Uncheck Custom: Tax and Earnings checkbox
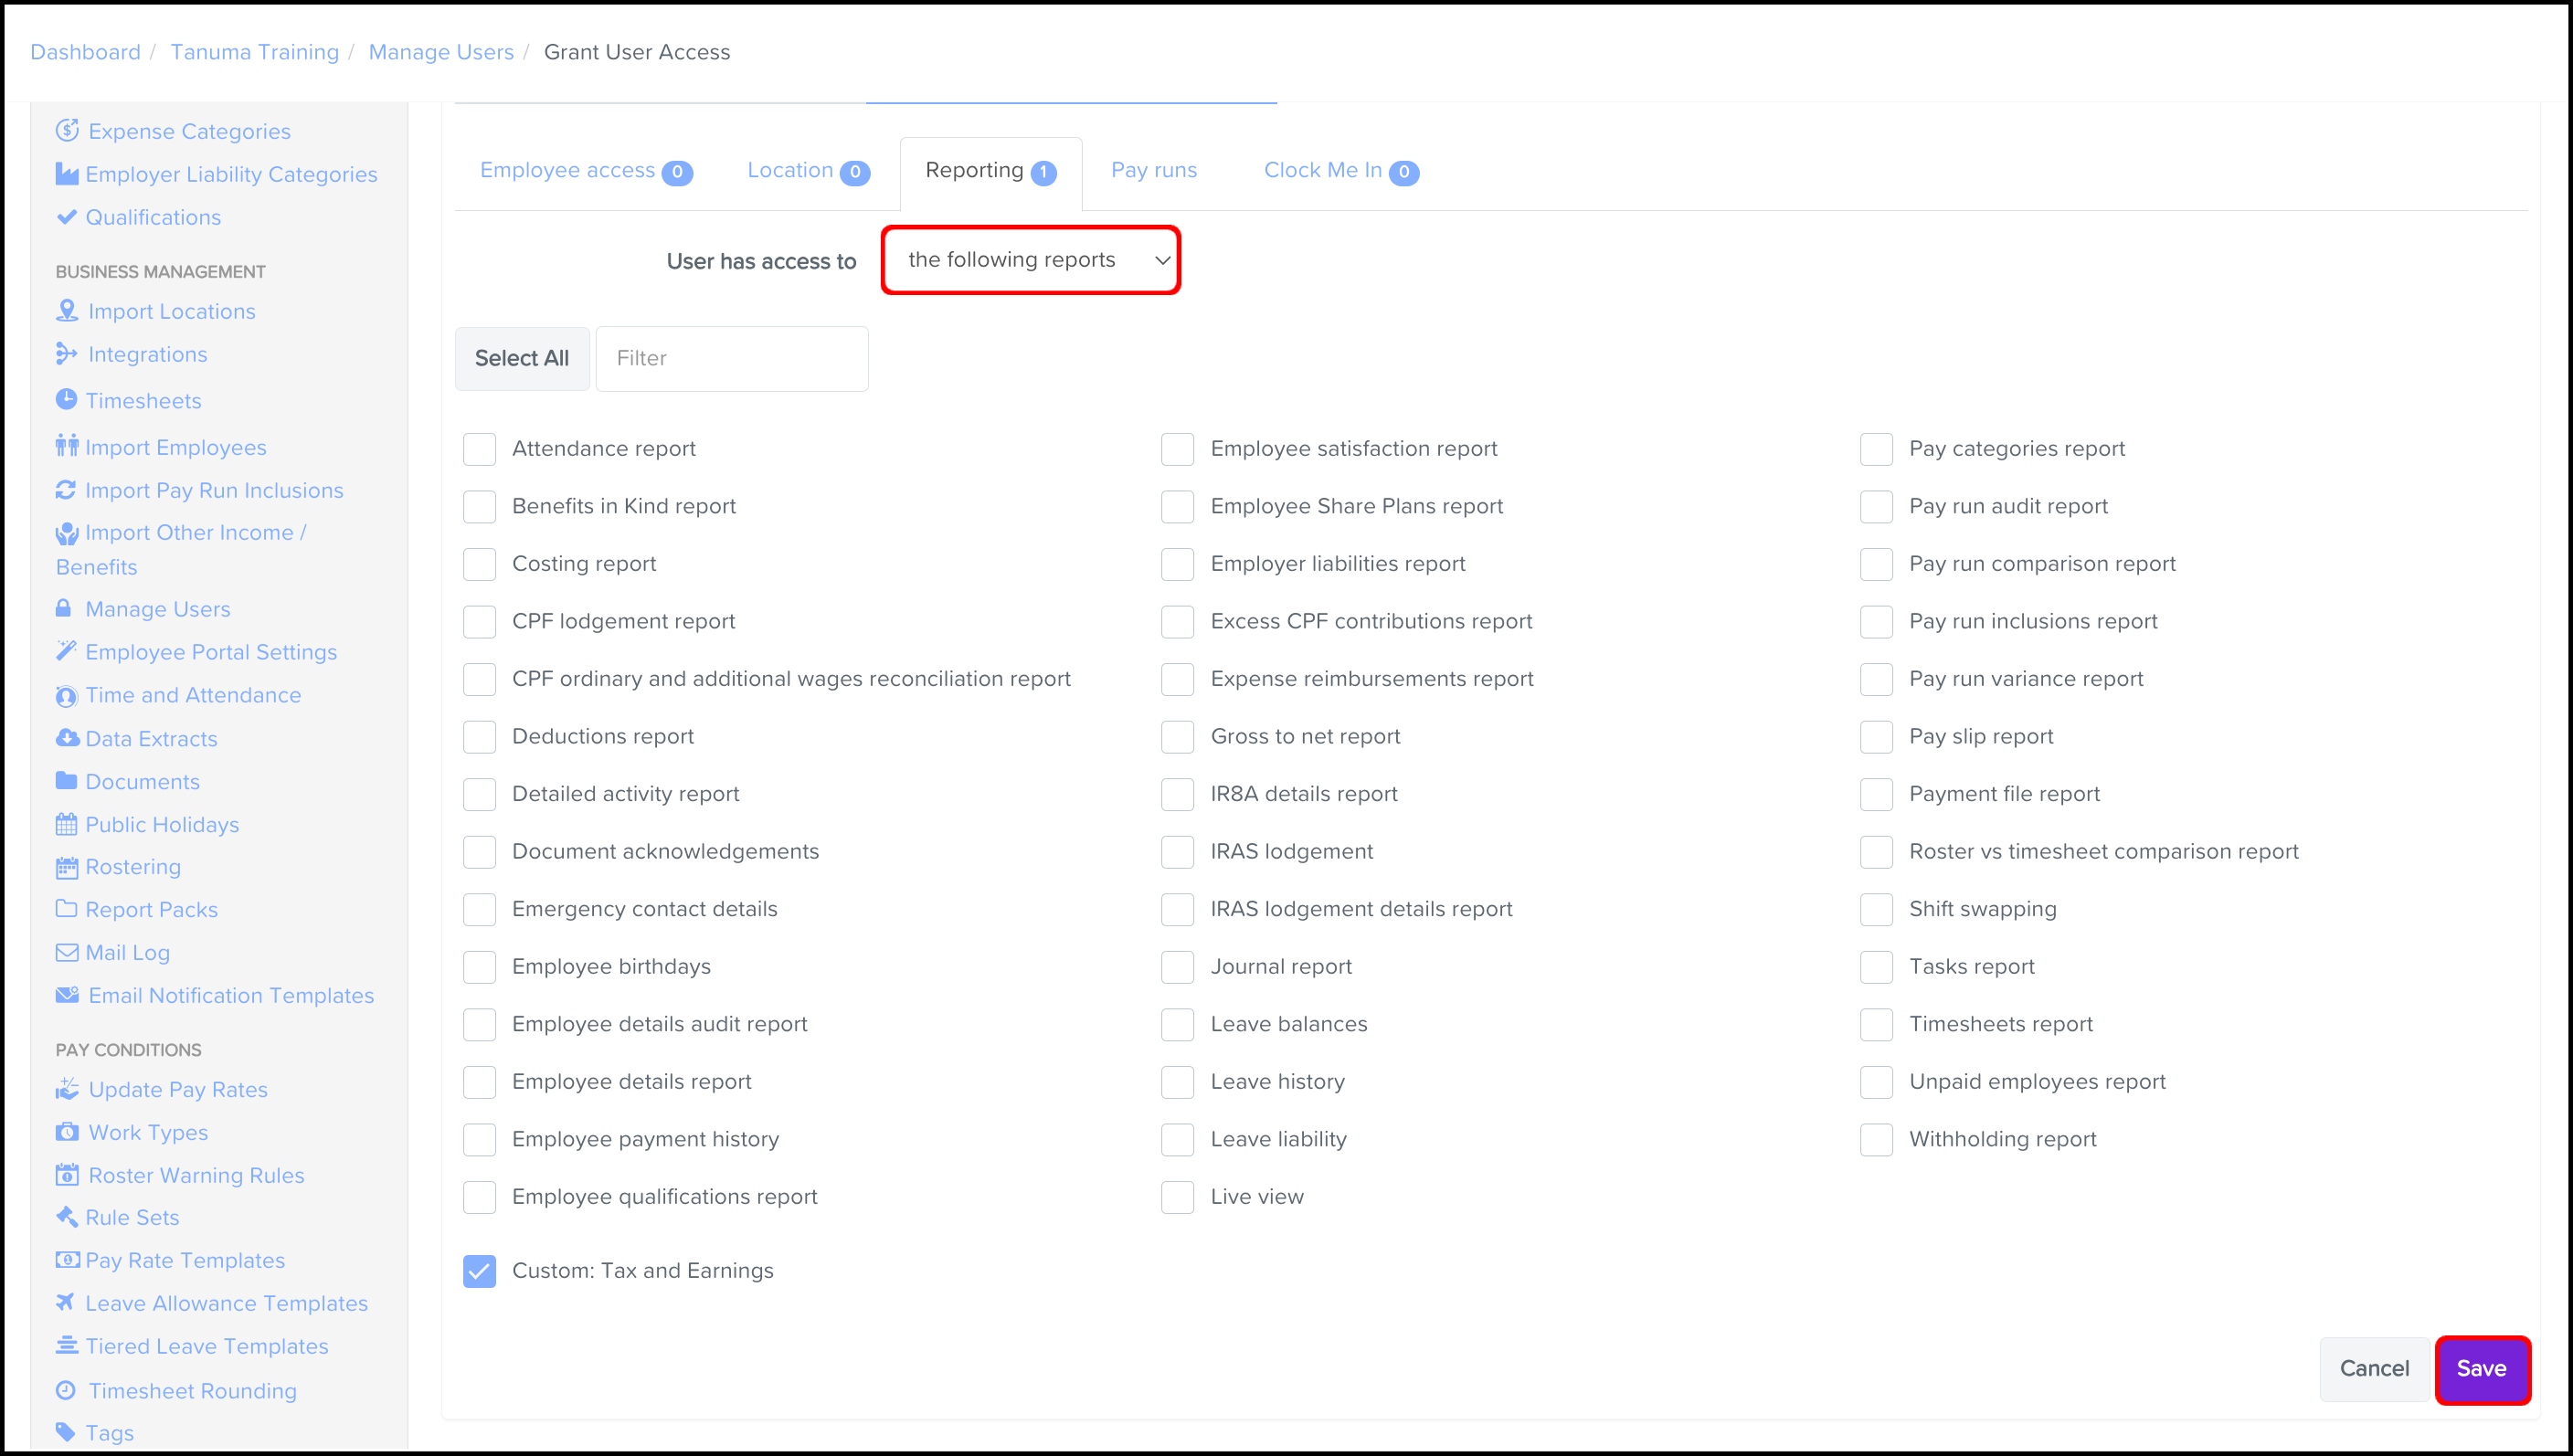 pos(479,1271)
